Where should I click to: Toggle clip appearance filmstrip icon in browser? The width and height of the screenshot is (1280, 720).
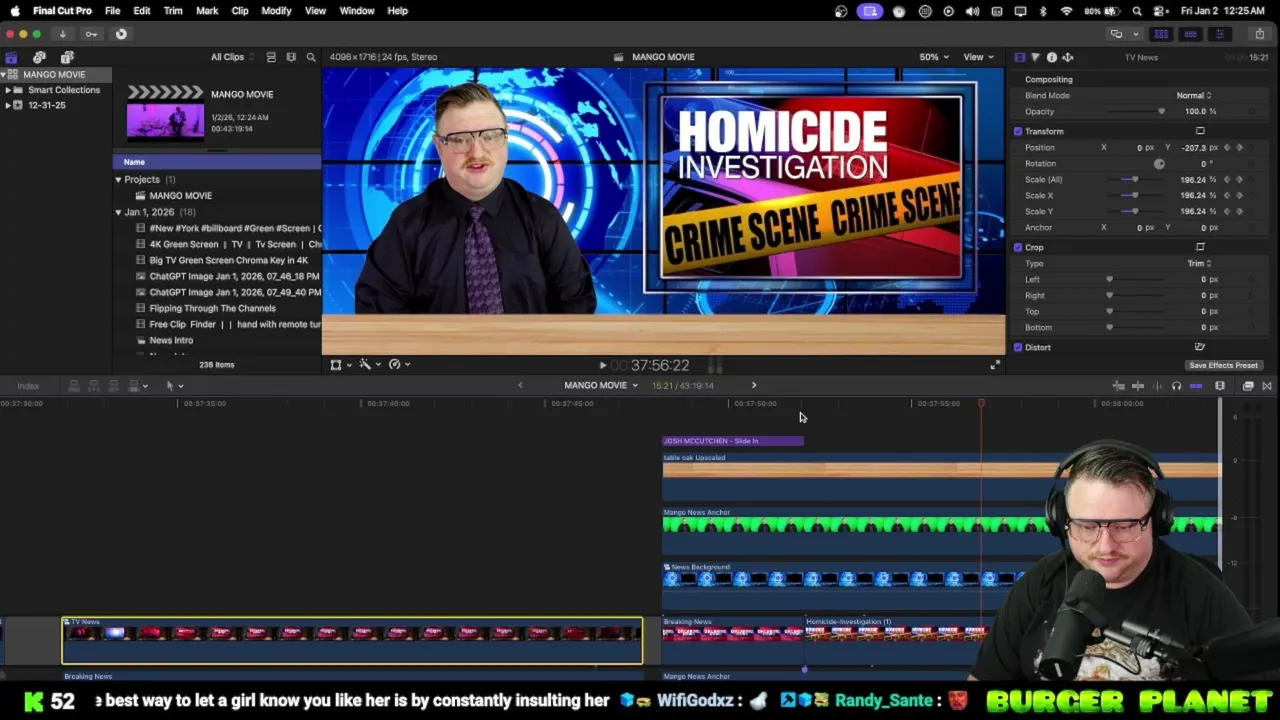291,57
